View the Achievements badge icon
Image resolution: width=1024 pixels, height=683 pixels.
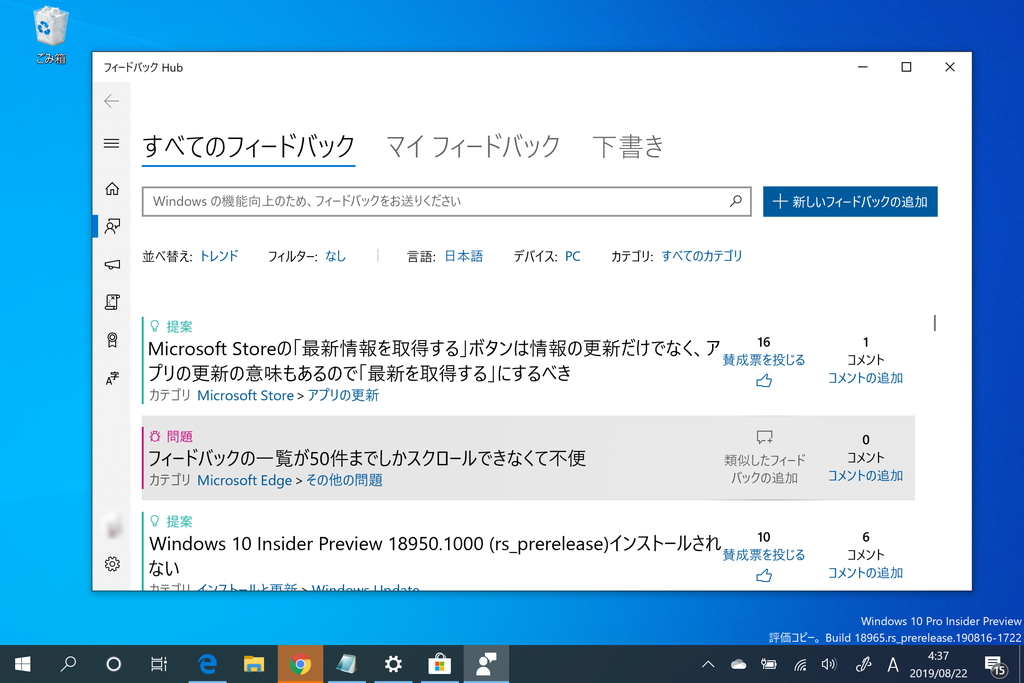(x=111, y=339)
